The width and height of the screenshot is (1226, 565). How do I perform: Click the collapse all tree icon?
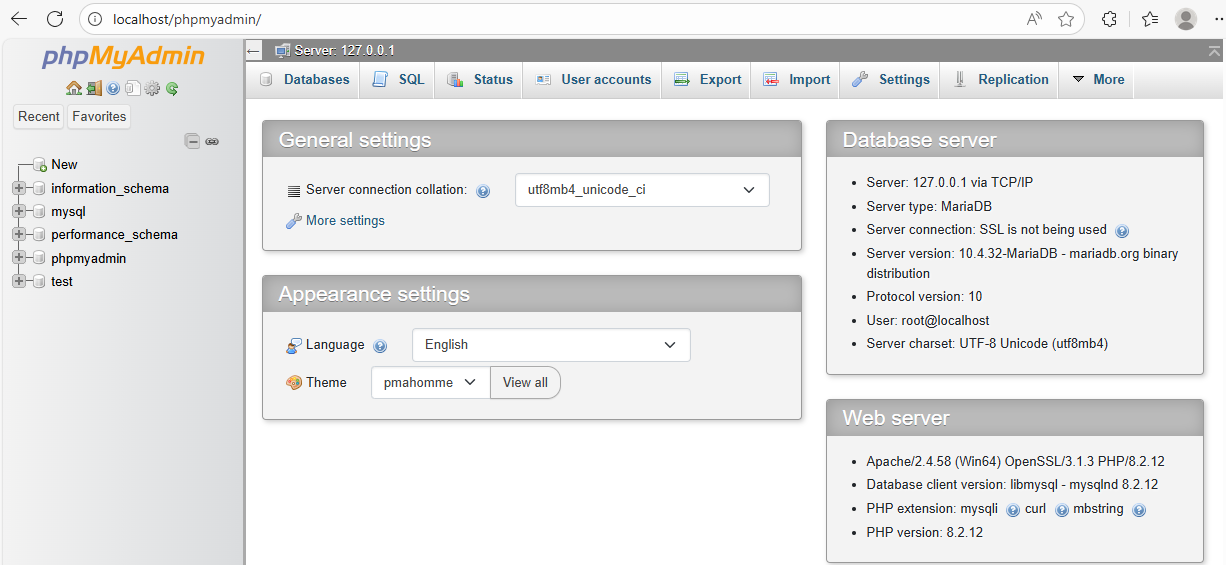[192, 142]
